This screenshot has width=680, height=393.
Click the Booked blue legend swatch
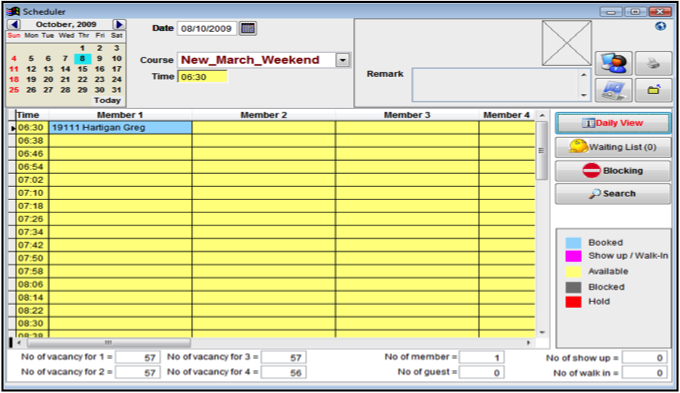(573, 242)
